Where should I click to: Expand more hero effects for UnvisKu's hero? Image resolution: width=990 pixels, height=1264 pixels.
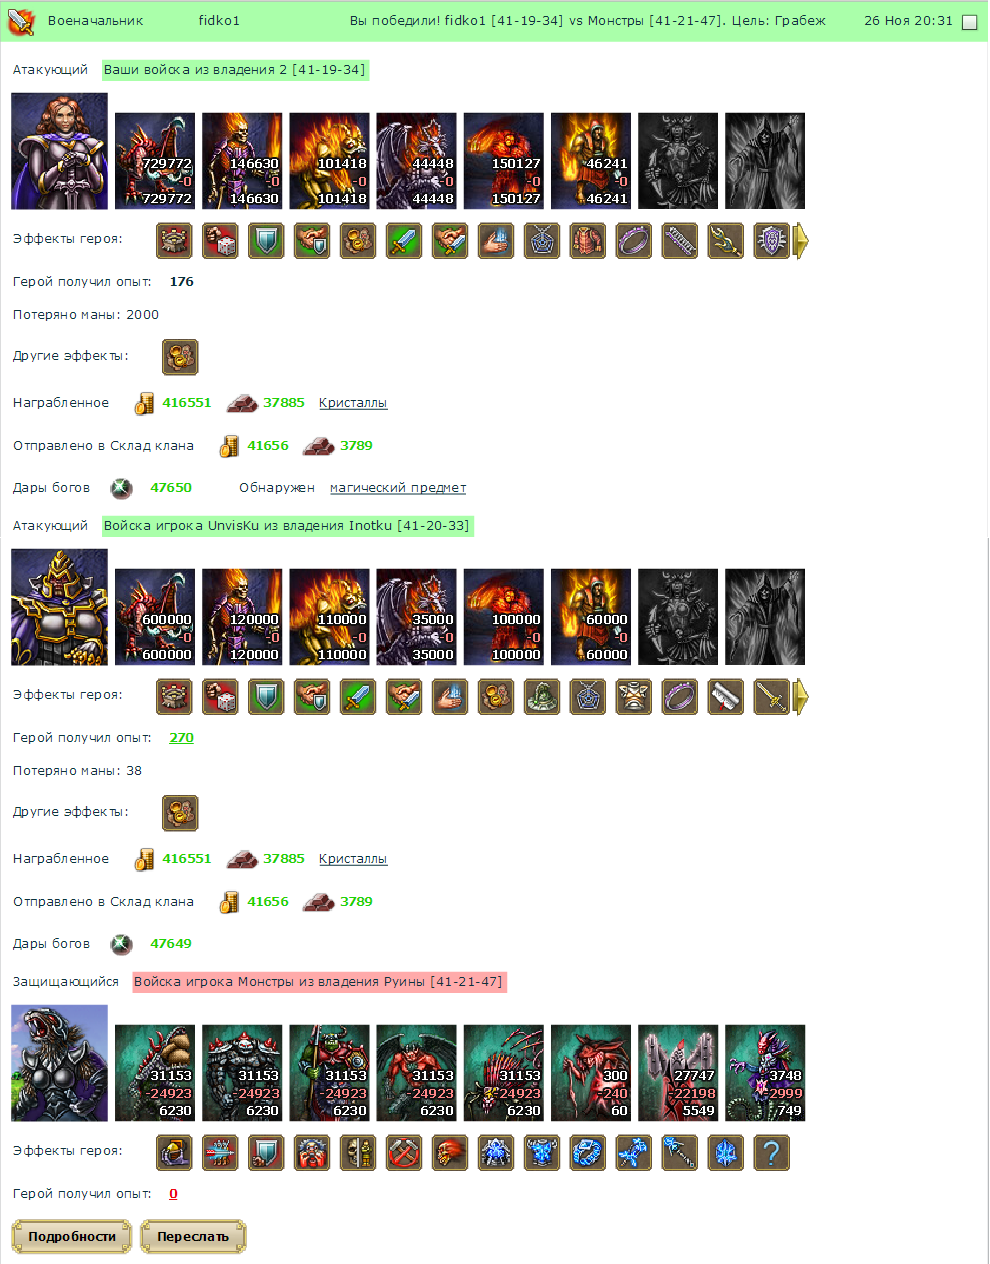pyautogui.click(x=801, y=697)
